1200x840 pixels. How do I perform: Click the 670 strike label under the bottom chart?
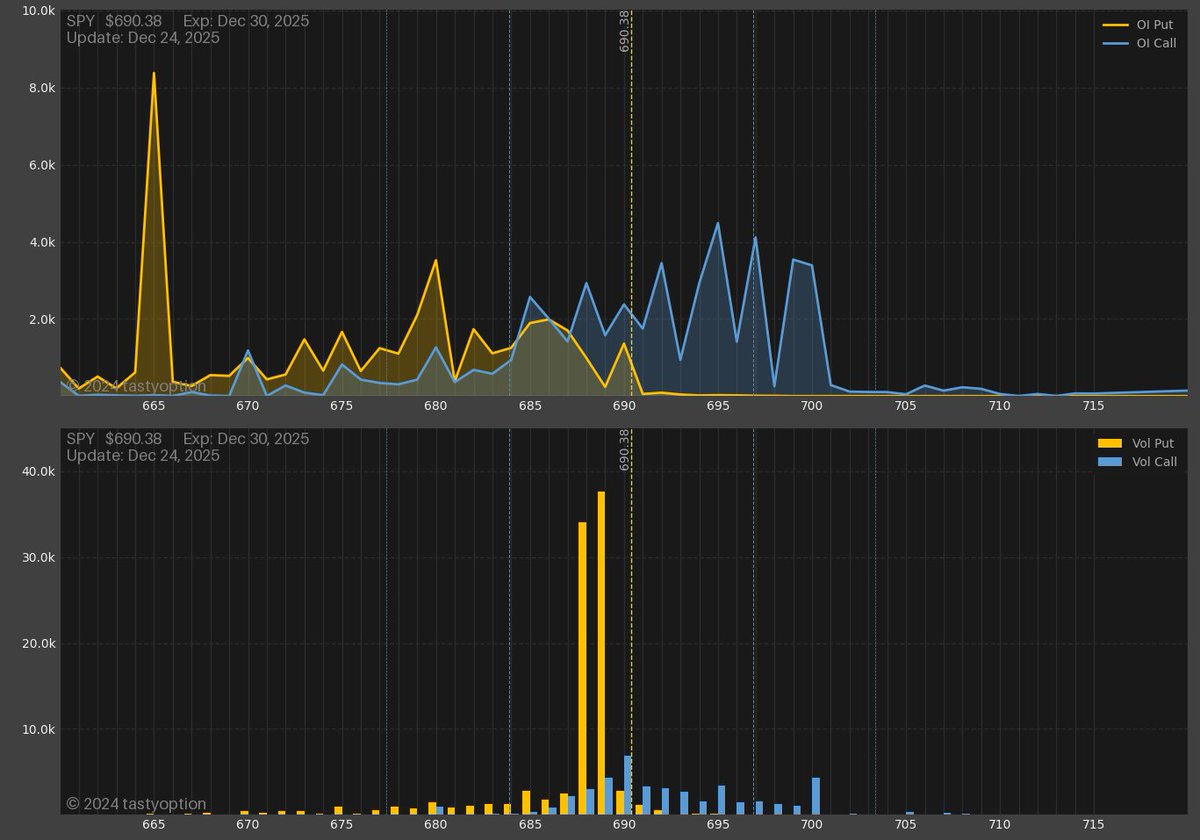[x=248, y=825]
